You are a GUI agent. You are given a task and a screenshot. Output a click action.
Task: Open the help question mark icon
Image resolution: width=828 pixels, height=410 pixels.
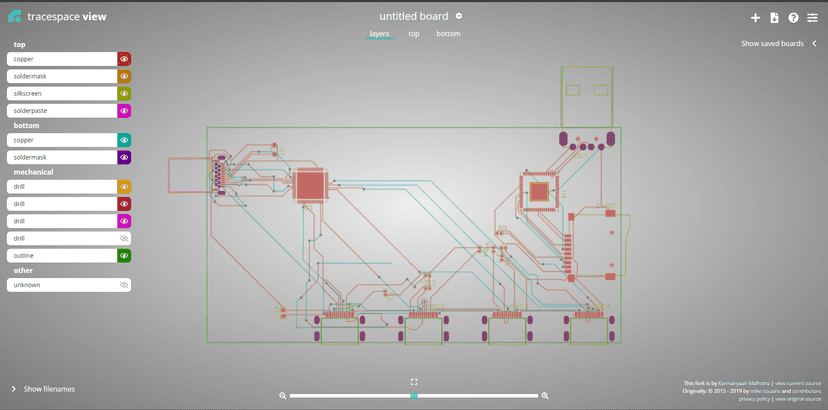tap(793, 18)
